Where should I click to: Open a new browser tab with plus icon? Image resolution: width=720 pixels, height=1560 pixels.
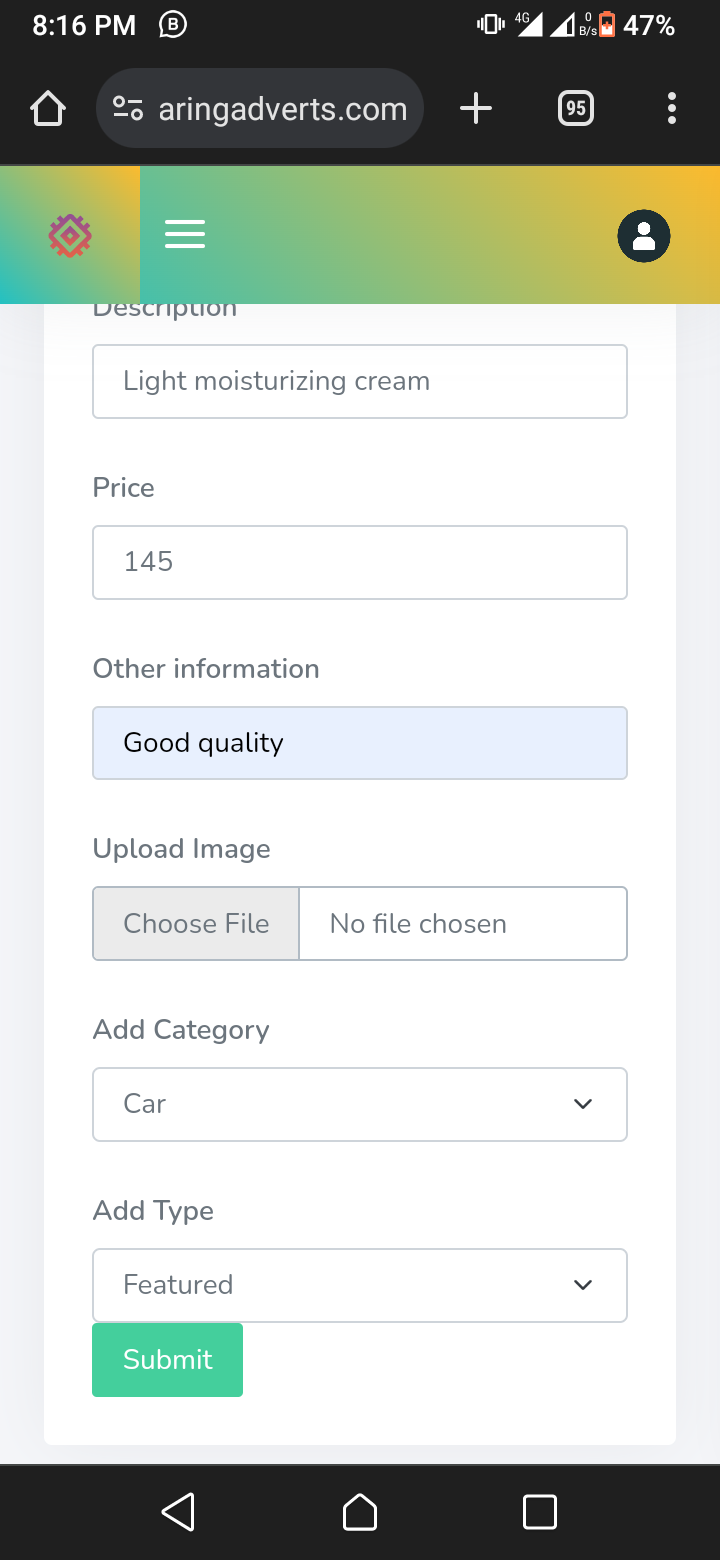click(476, 108)
